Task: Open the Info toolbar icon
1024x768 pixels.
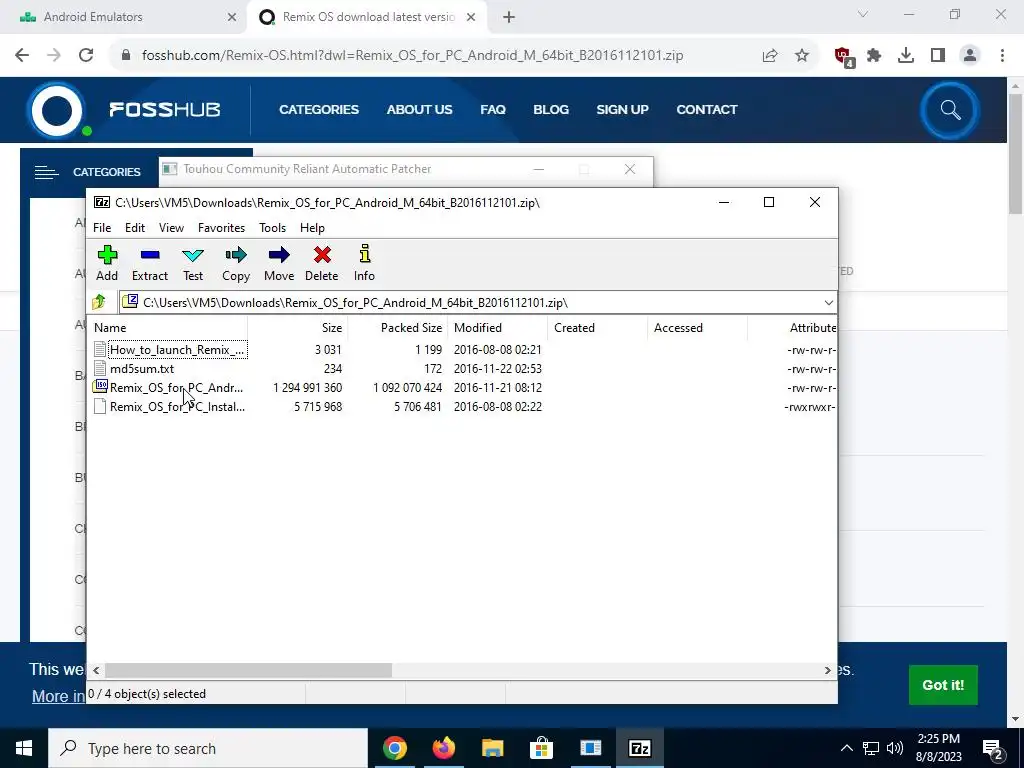Action: click(x=364, y=263)
